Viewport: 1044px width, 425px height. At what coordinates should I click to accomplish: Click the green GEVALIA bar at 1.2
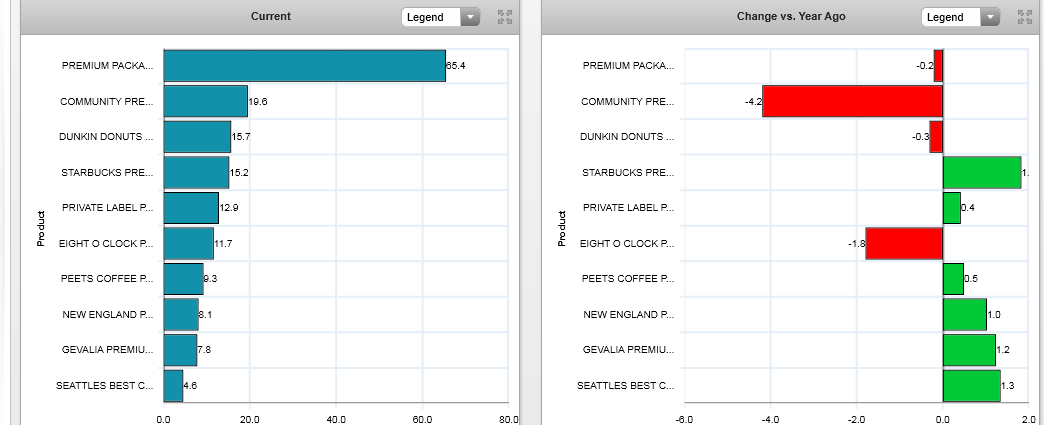pos(969,350)
